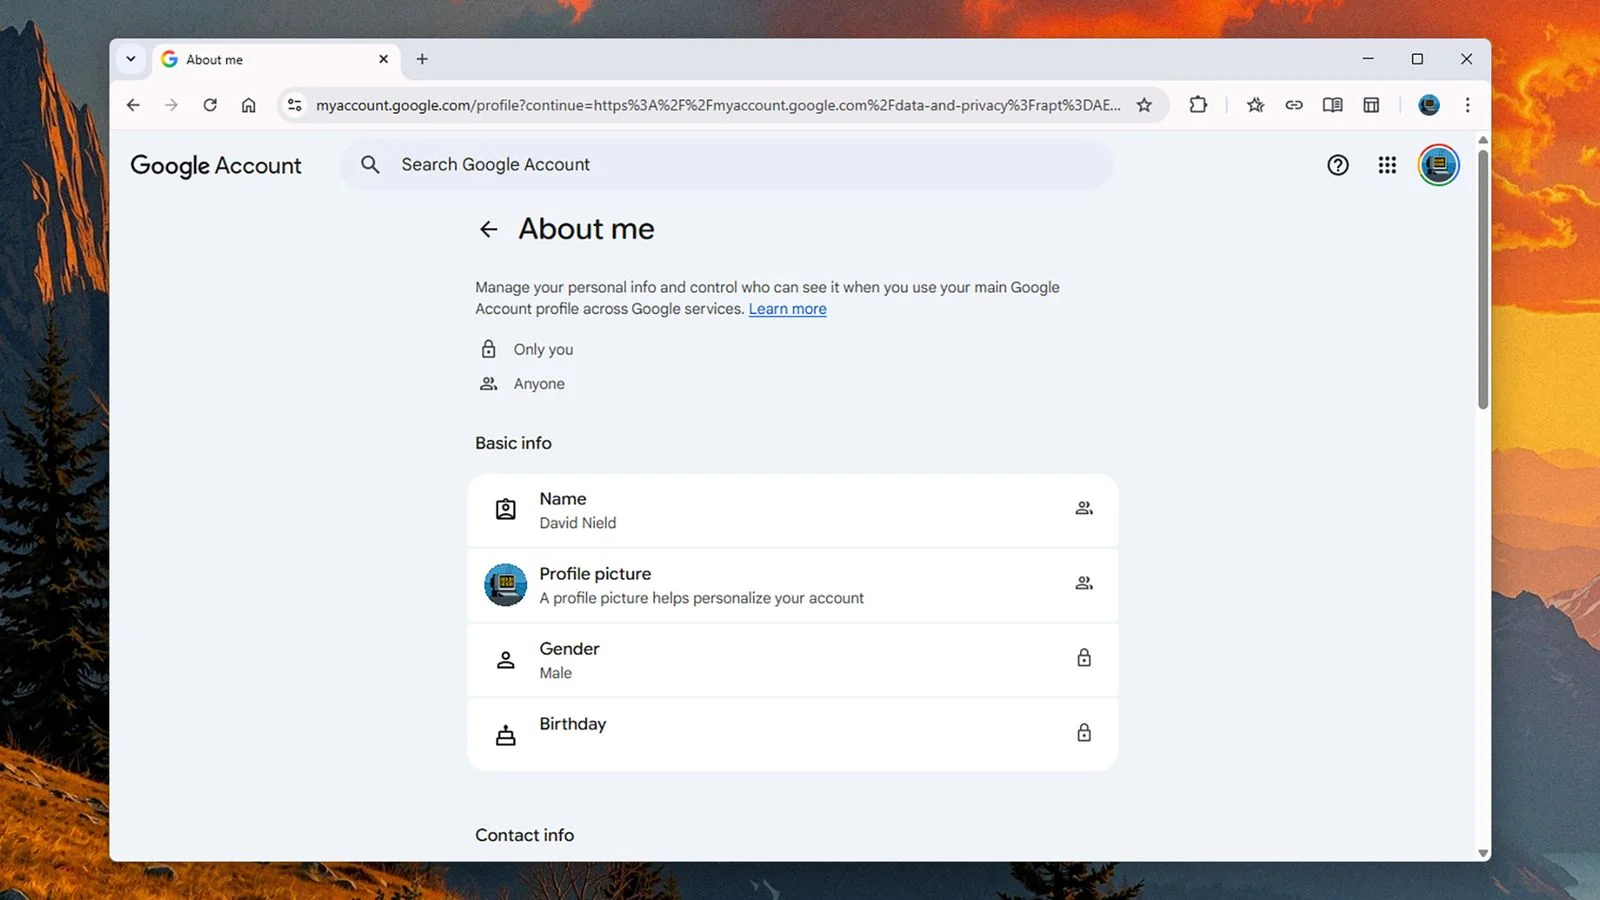Screen dimensions: 1600x900
Task: Open the Chrome three-dot menu
Action: pos(1467,105)
